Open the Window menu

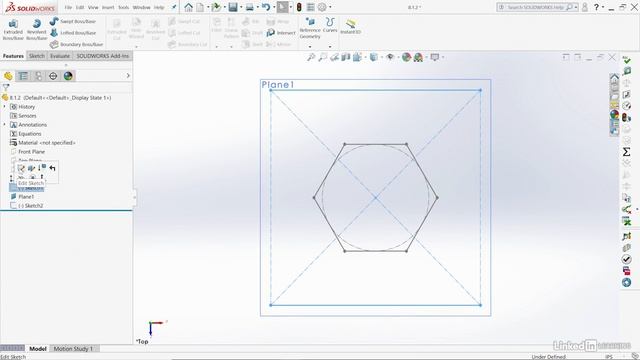(x=142, y=7)
